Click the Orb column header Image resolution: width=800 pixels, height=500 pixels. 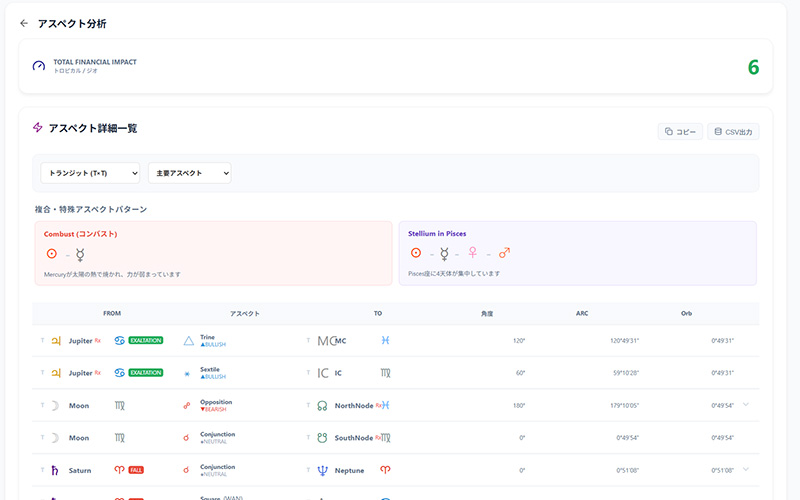click(x=686, y=313)
